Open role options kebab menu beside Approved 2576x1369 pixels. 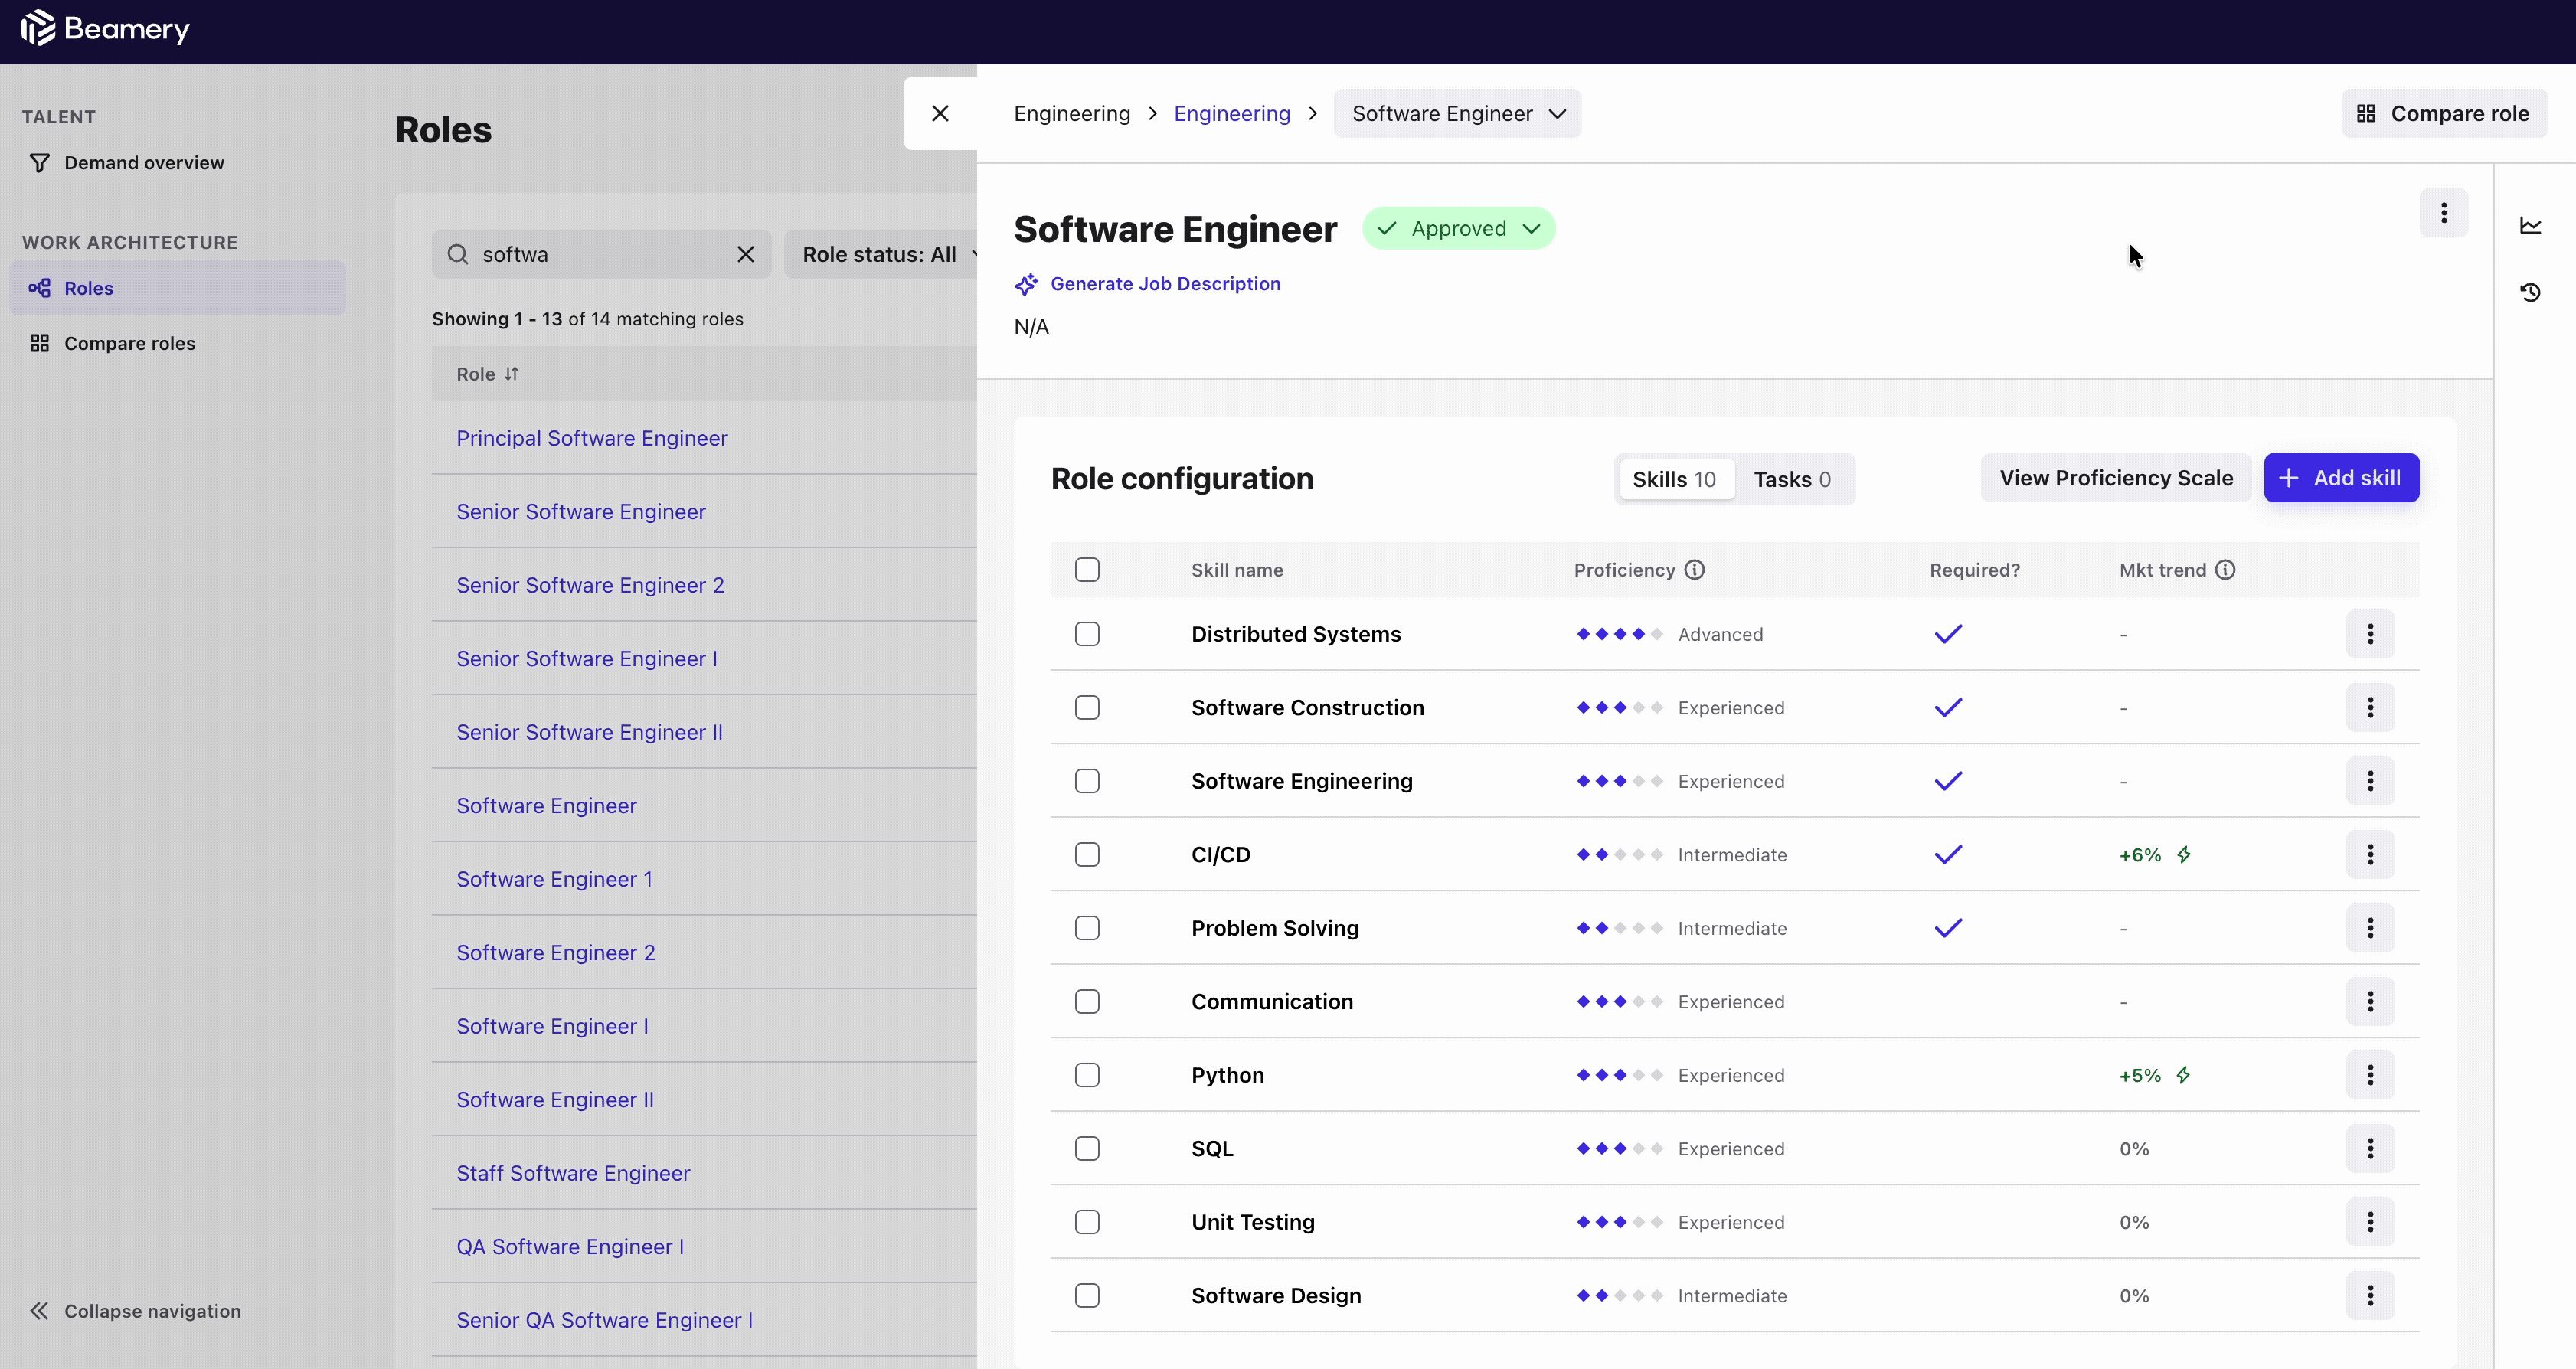(2443, 213)
